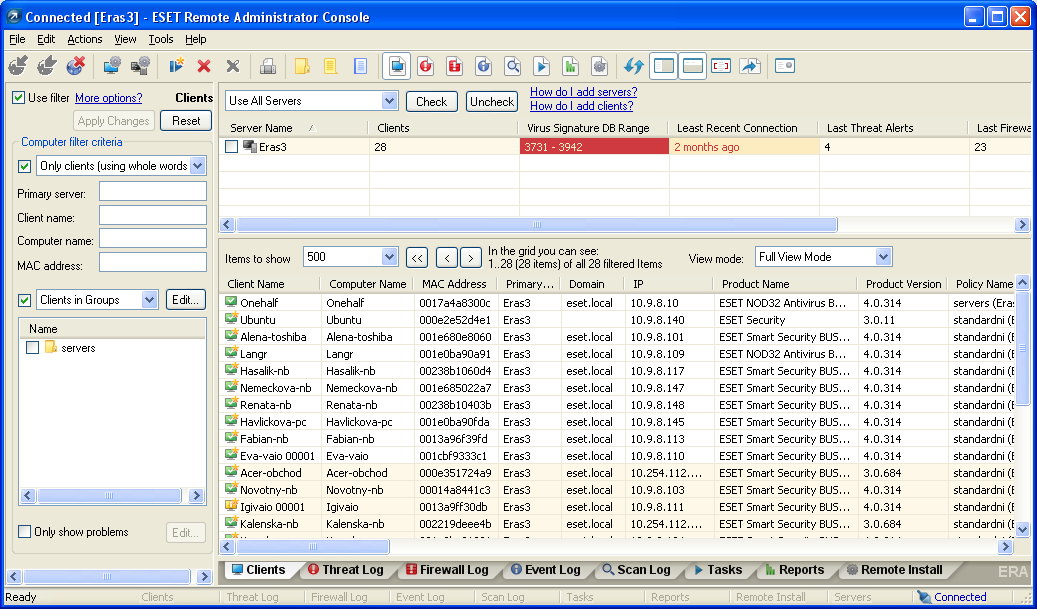Select the Nemeckova-nb client row

(x=616, y=388)
